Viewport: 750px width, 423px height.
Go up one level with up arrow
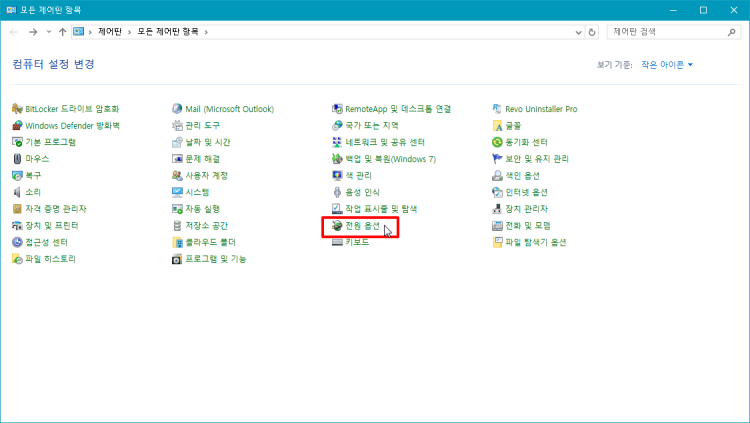(63, 32)
